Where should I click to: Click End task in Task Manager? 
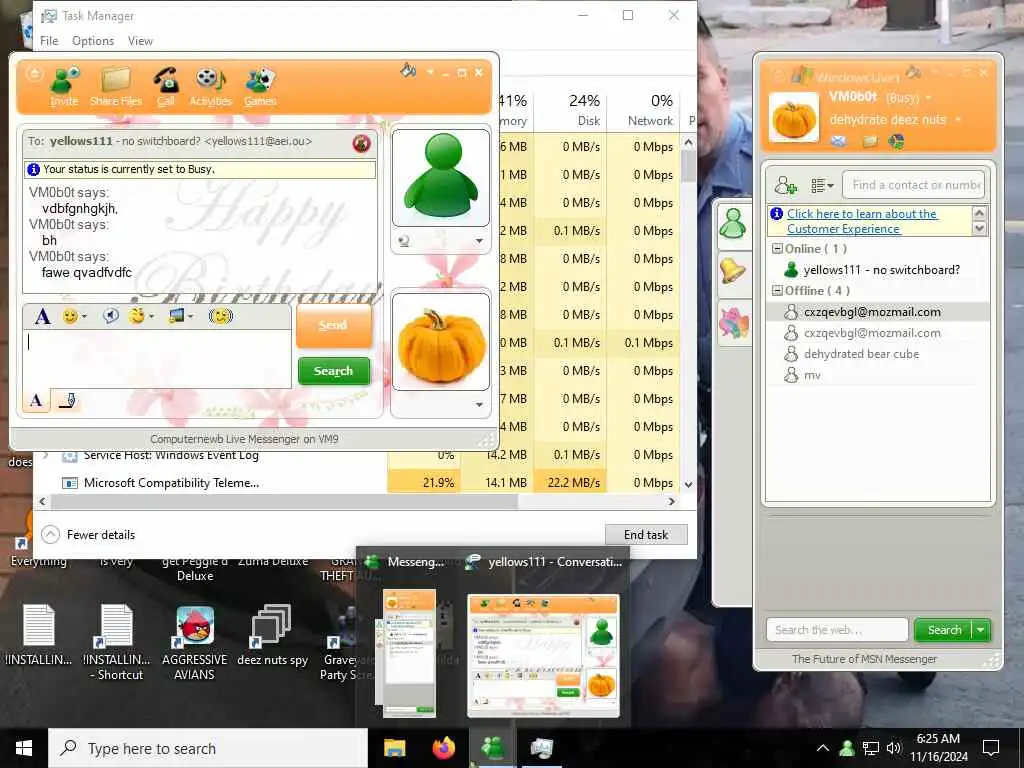coord(646,535)
